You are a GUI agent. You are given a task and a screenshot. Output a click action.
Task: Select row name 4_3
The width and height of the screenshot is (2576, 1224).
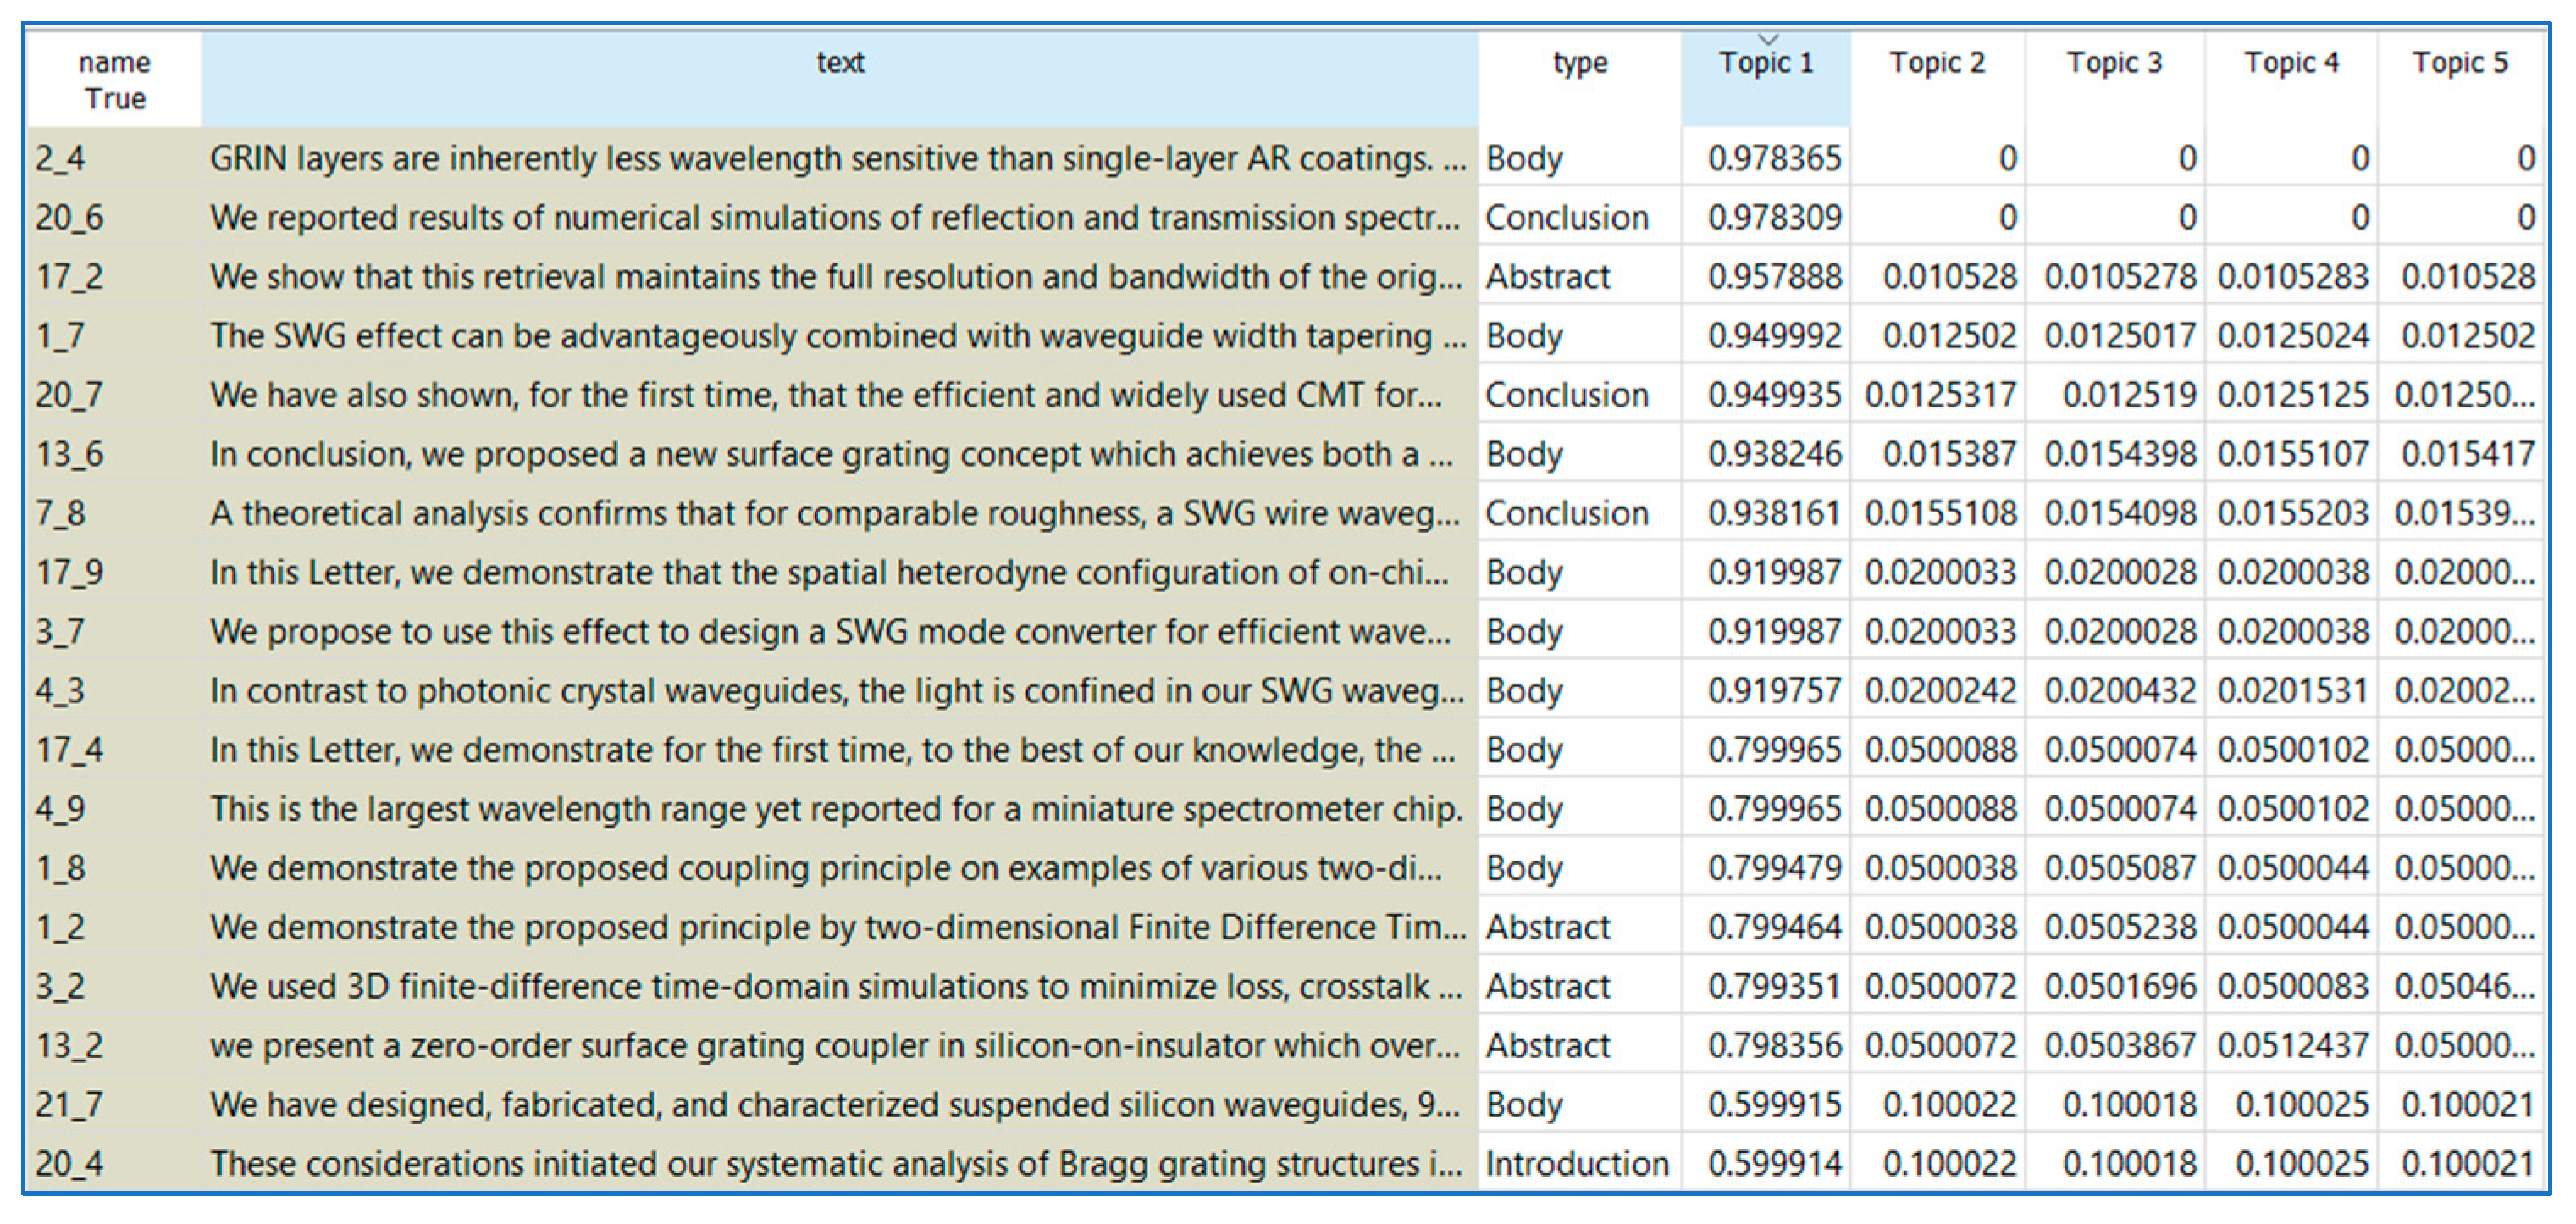pyautogui.click(x=60, y=690)
